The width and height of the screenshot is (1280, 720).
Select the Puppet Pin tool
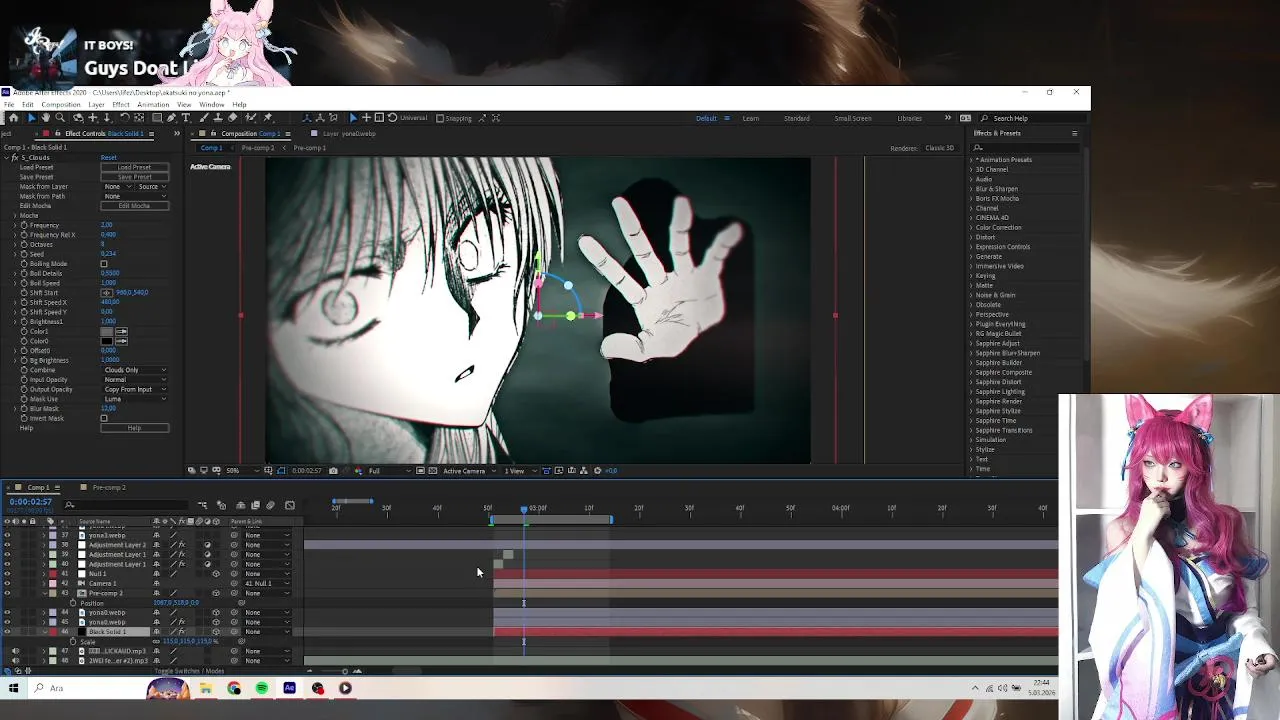268,118
